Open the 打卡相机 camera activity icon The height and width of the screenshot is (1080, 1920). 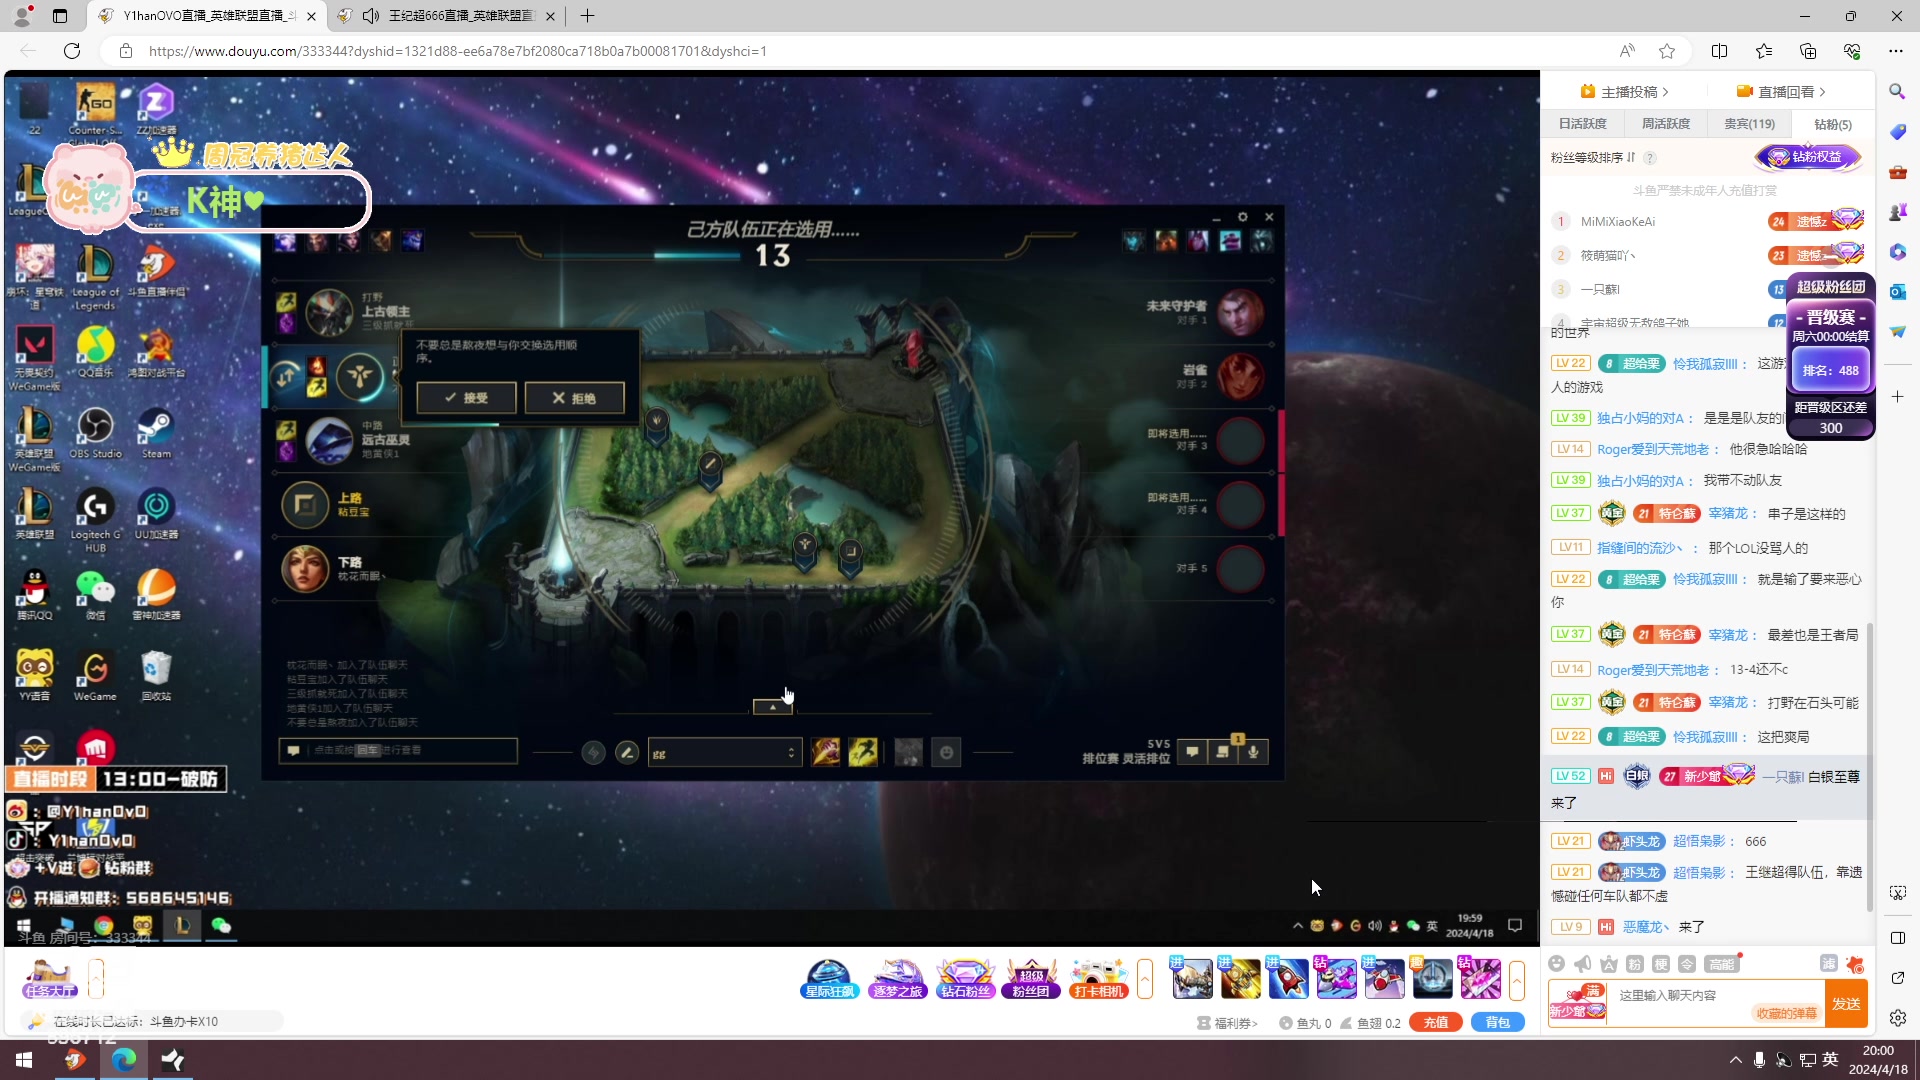click(1099, 979)
